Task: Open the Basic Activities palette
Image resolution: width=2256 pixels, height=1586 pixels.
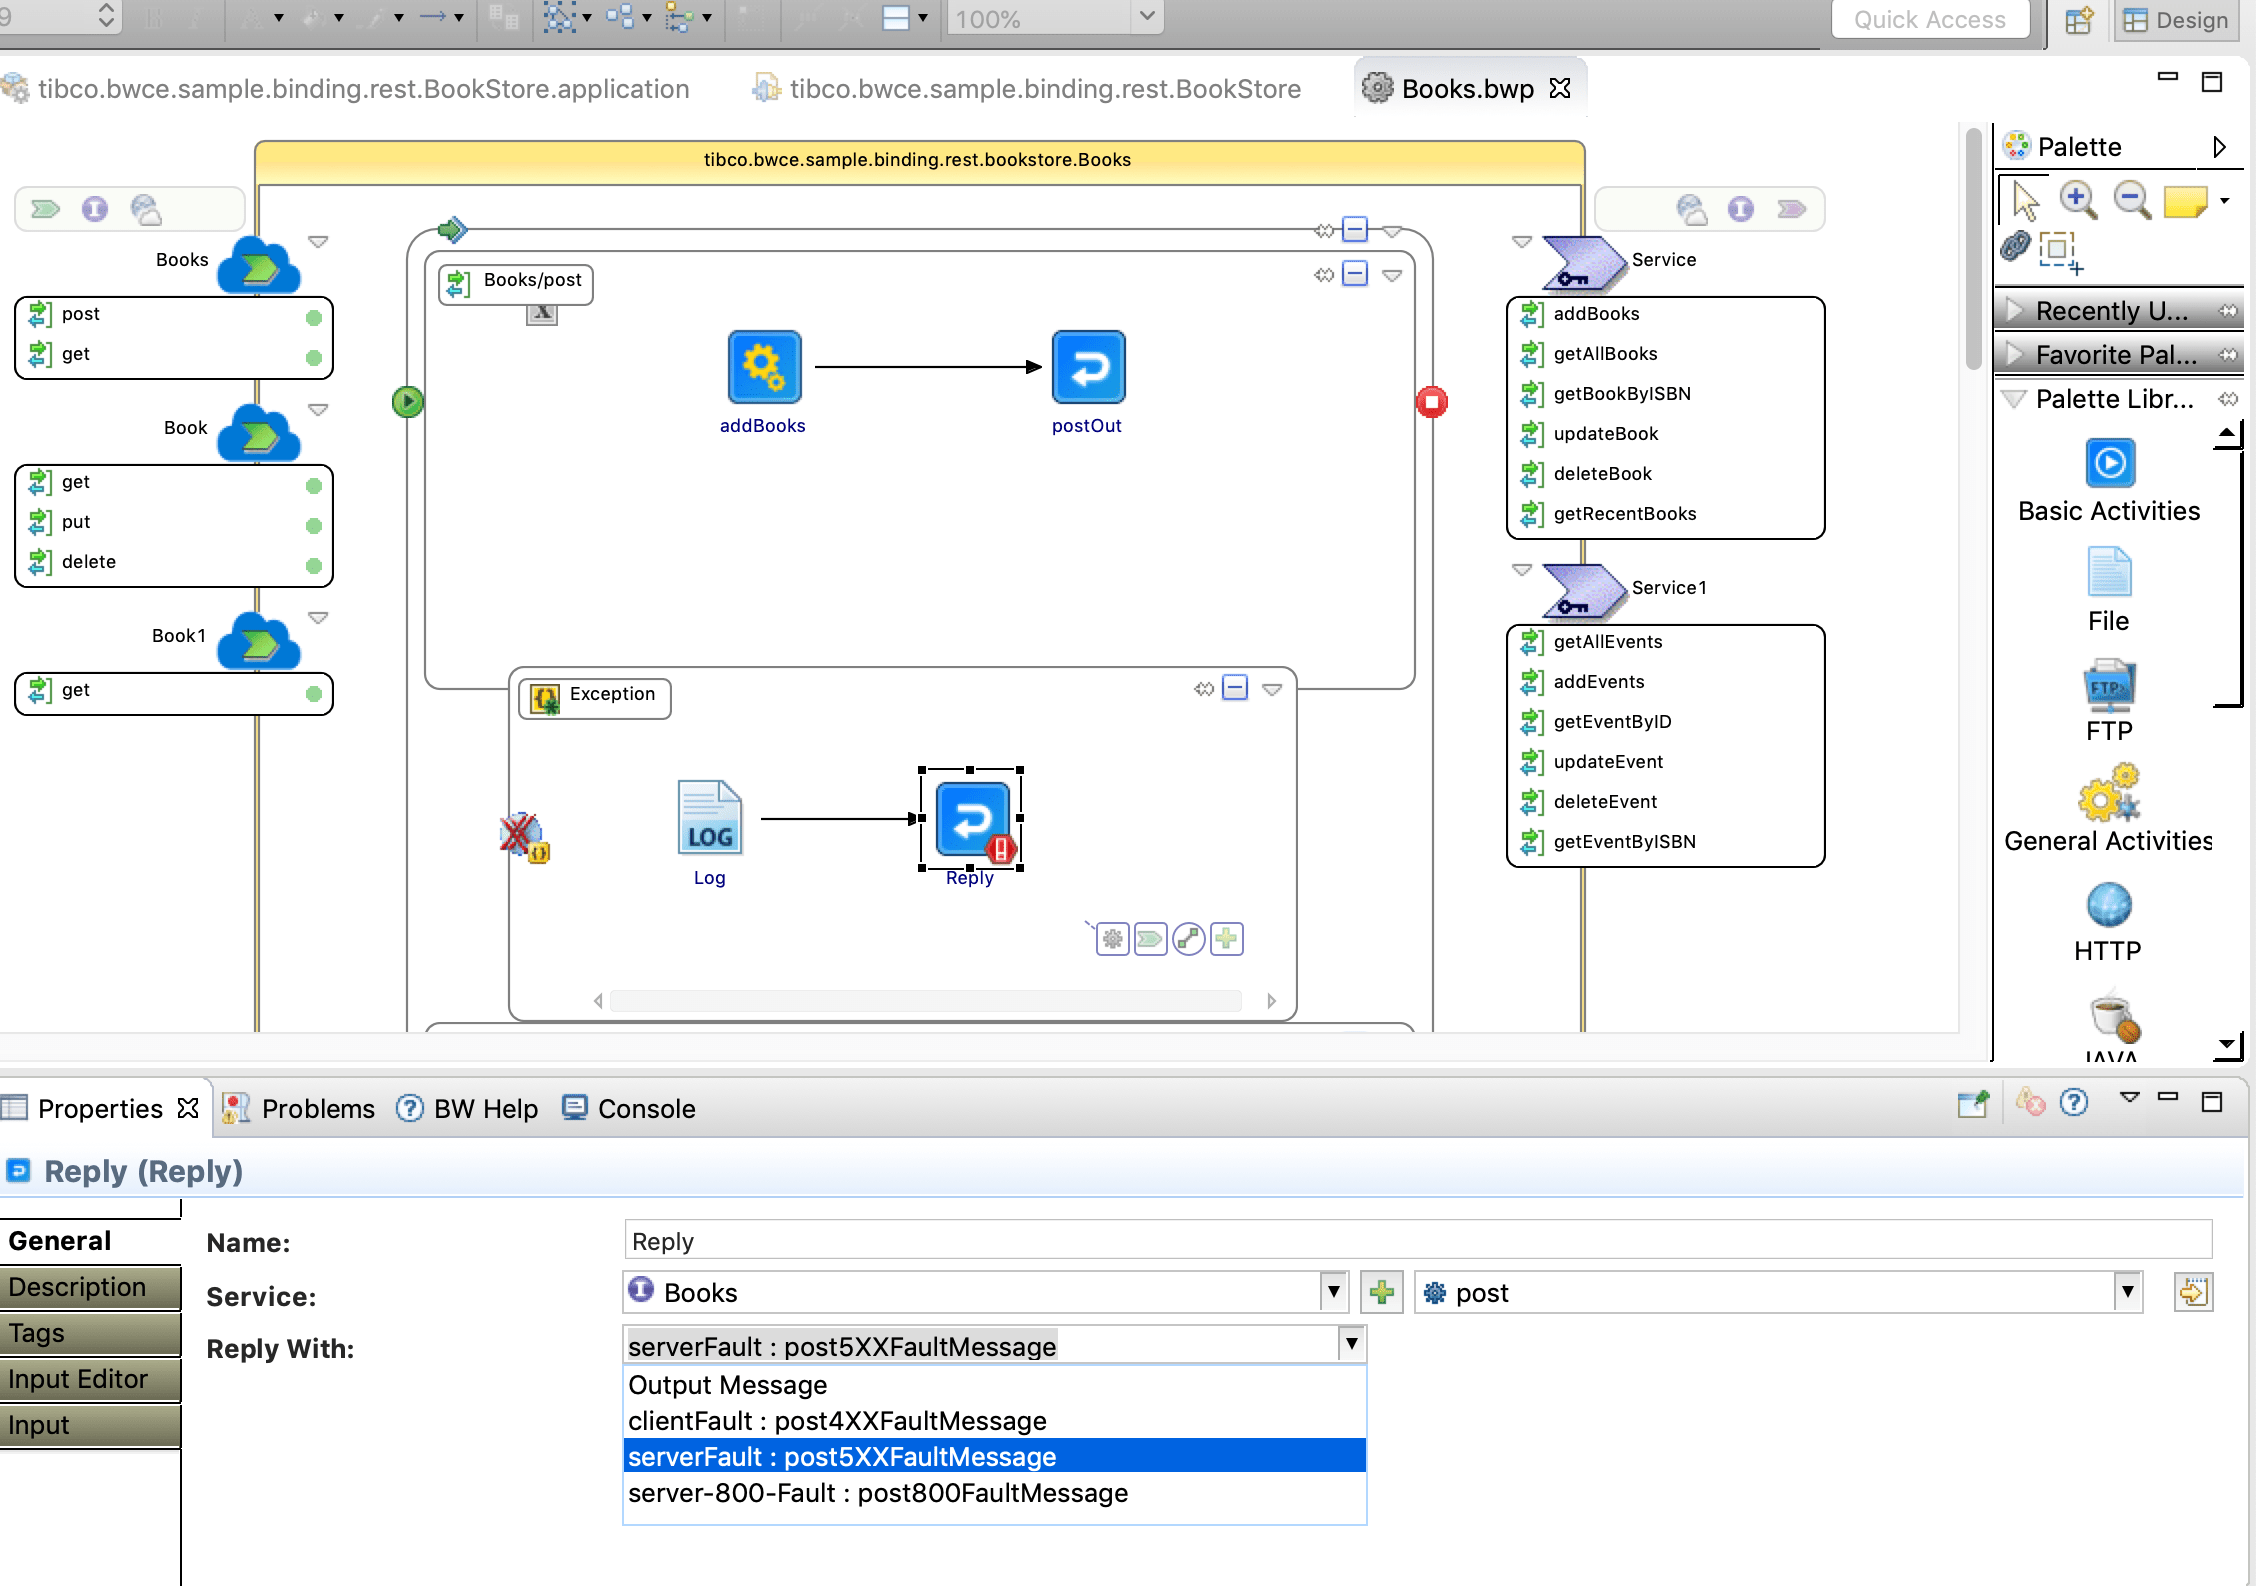Action: [x=2109, y=464]
